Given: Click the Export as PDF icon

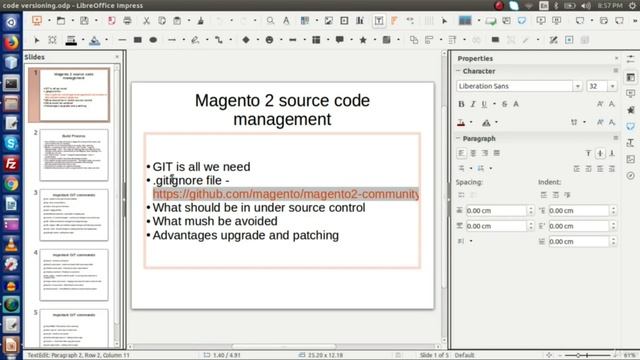Looking at the screenshot, I should tap(111, 20).
